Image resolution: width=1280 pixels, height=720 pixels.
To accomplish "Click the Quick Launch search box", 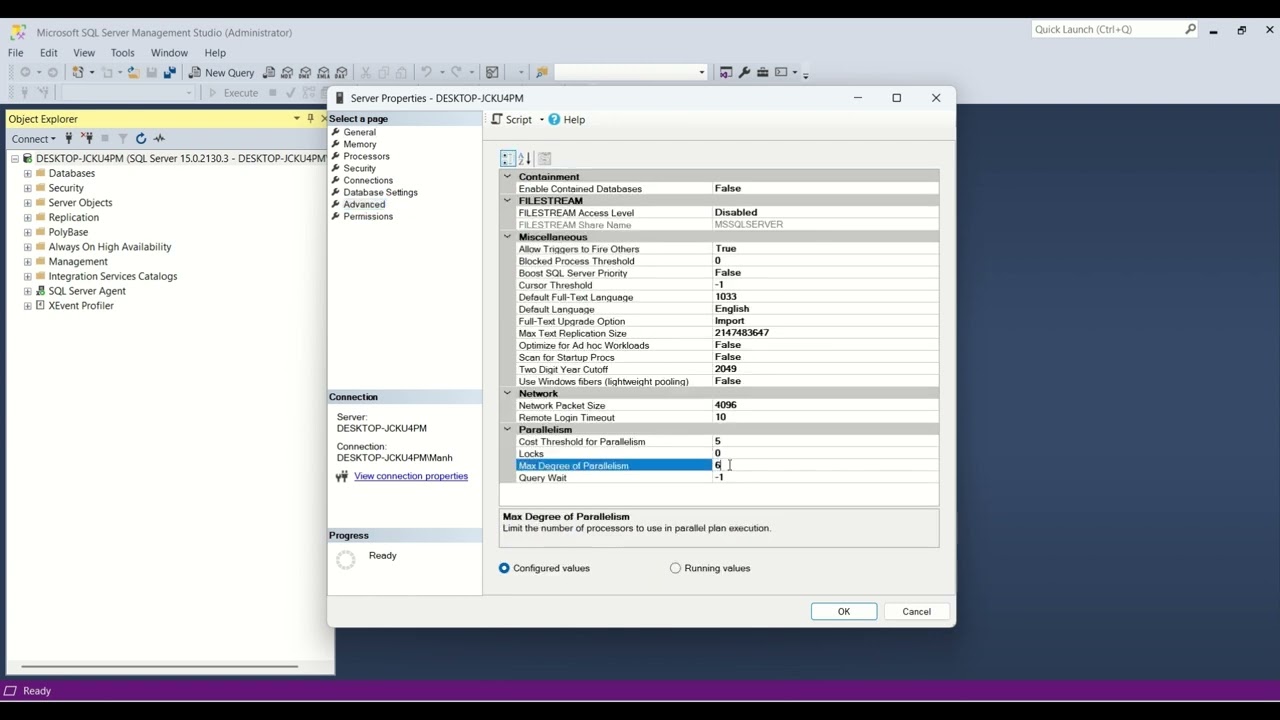I will point(1108,30).
